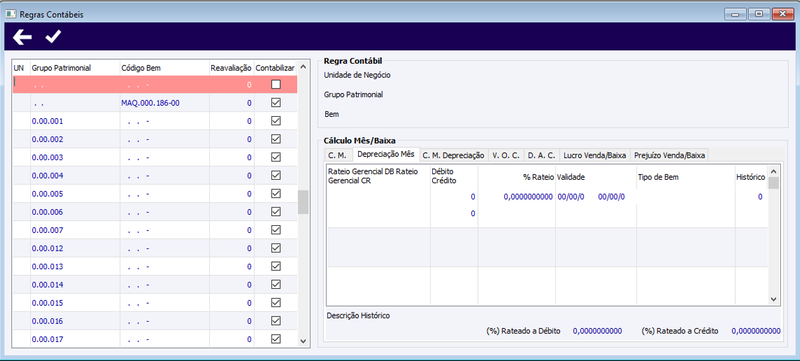Viewport: 800px width, 361px height.
Task: Minimize the Regras Contábeis window
Action: (736, 14)
